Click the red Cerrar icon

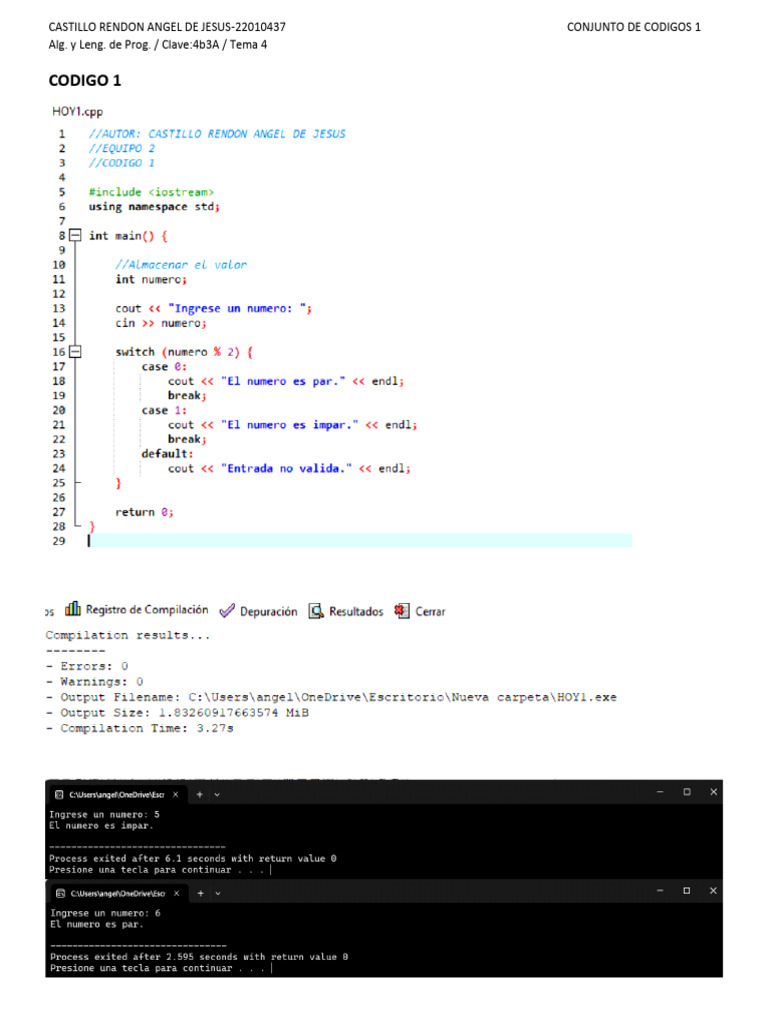pyautogui.click(x=402, y=611)
